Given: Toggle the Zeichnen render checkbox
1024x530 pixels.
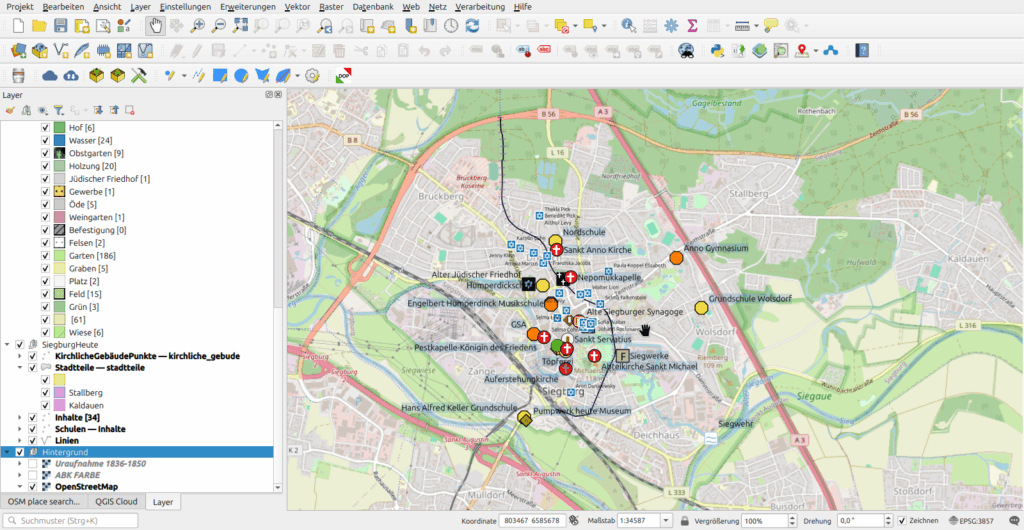Looking at the screenshot, I should [902, 521].
